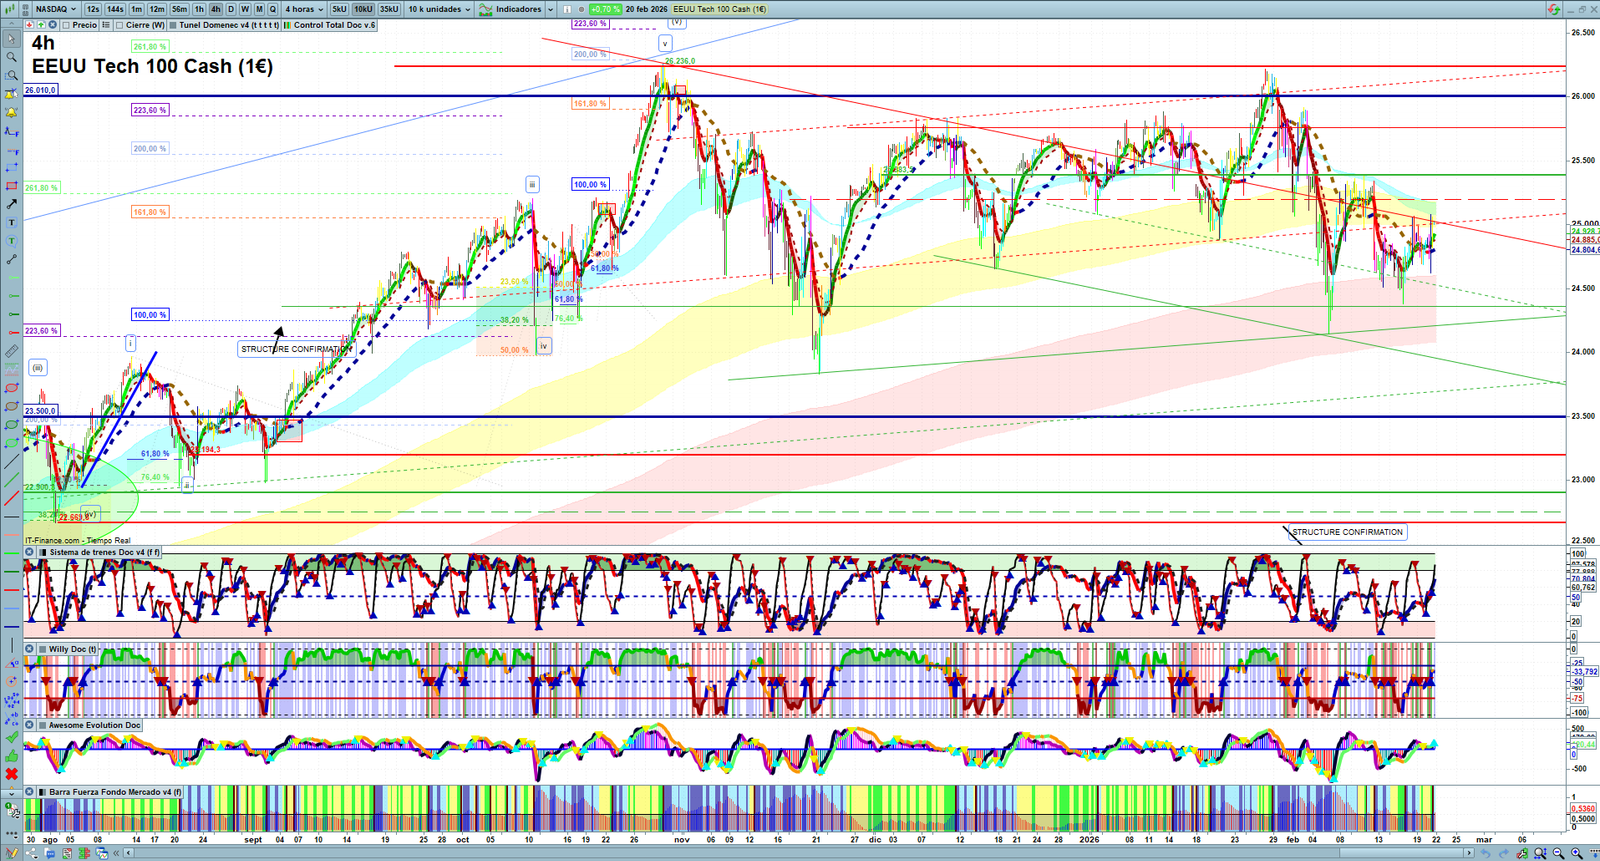Select the text T tool

coord(11,222)
